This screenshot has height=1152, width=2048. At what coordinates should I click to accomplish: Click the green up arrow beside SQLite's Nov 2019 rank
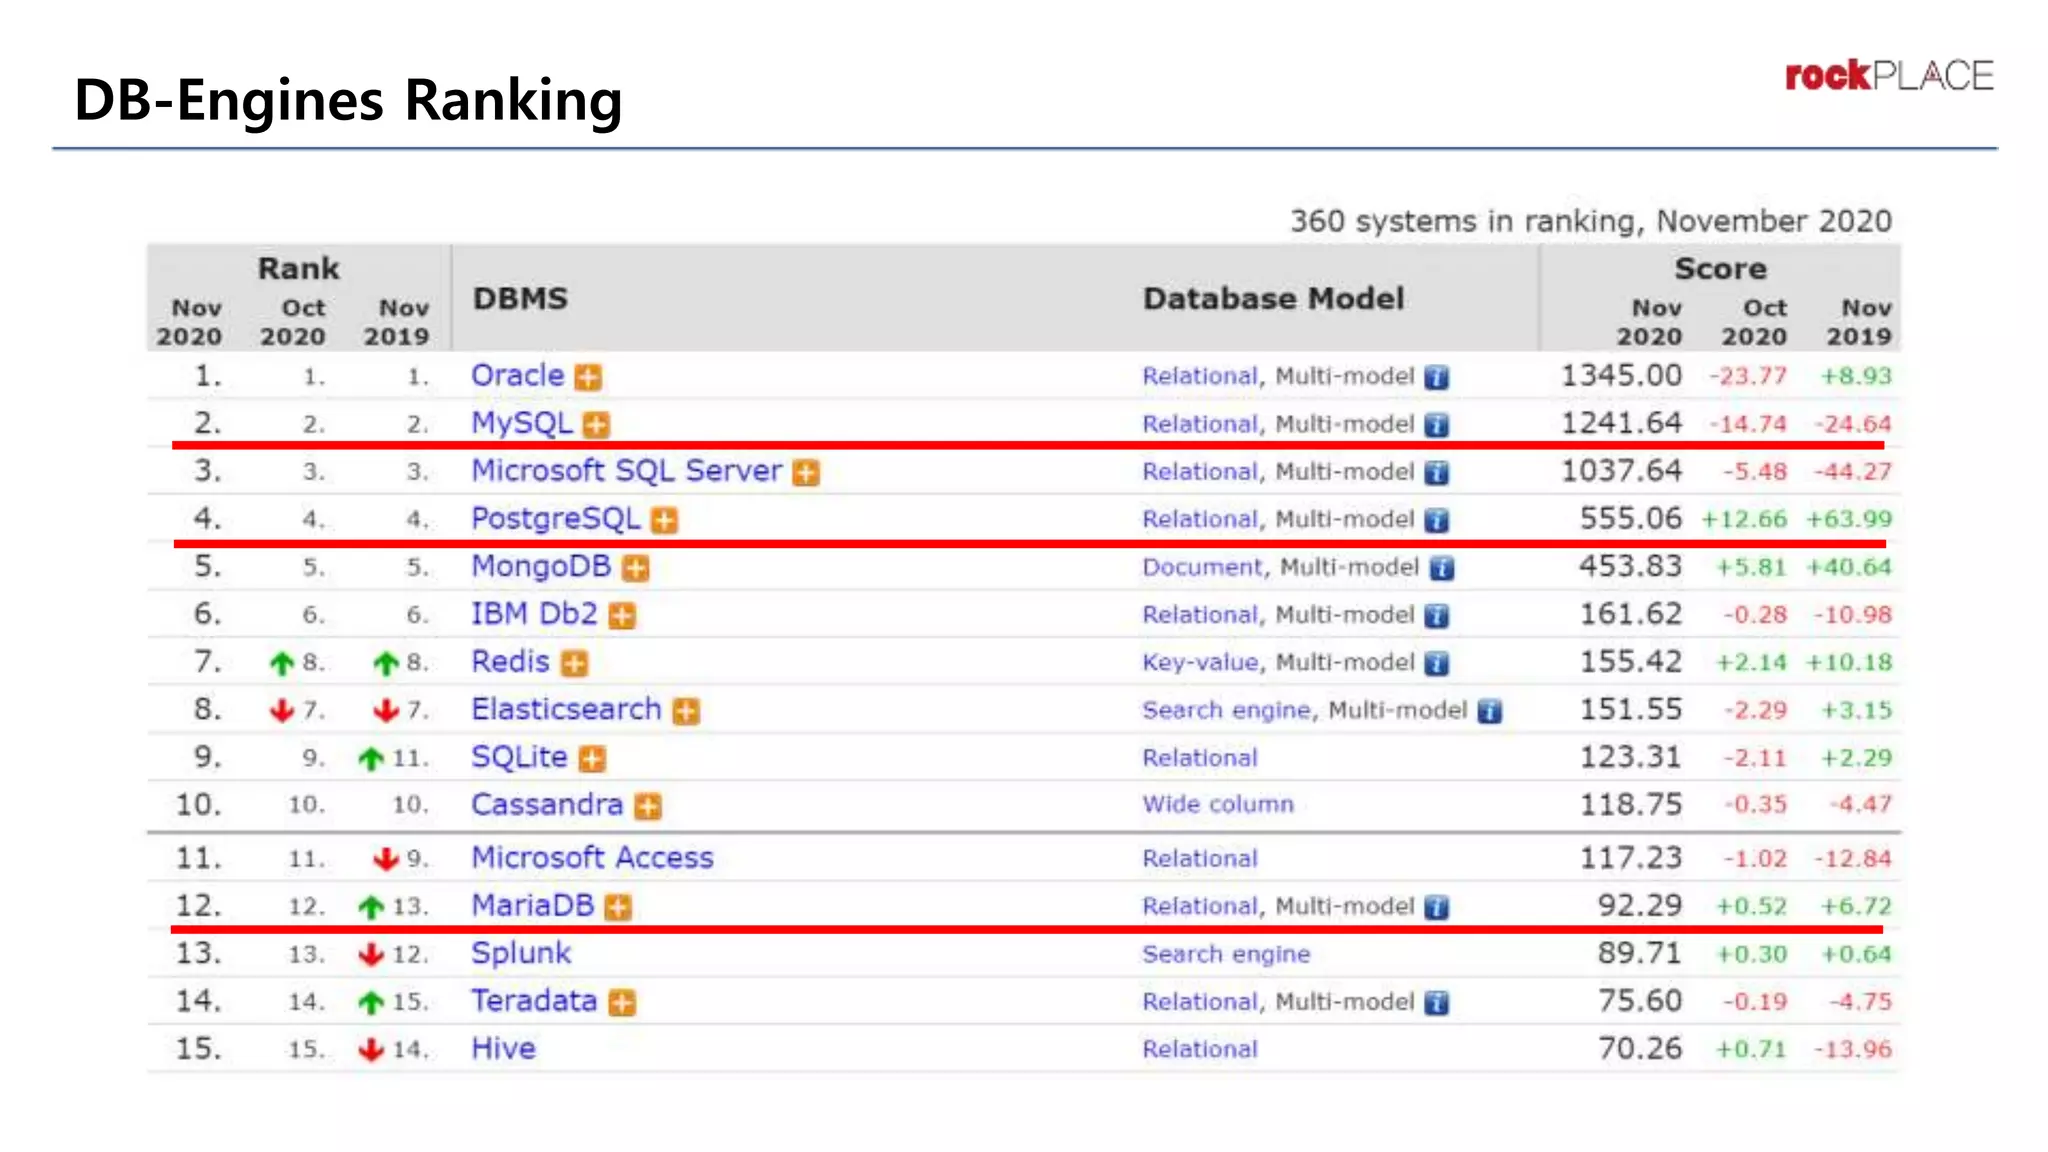tap(371, 759)
